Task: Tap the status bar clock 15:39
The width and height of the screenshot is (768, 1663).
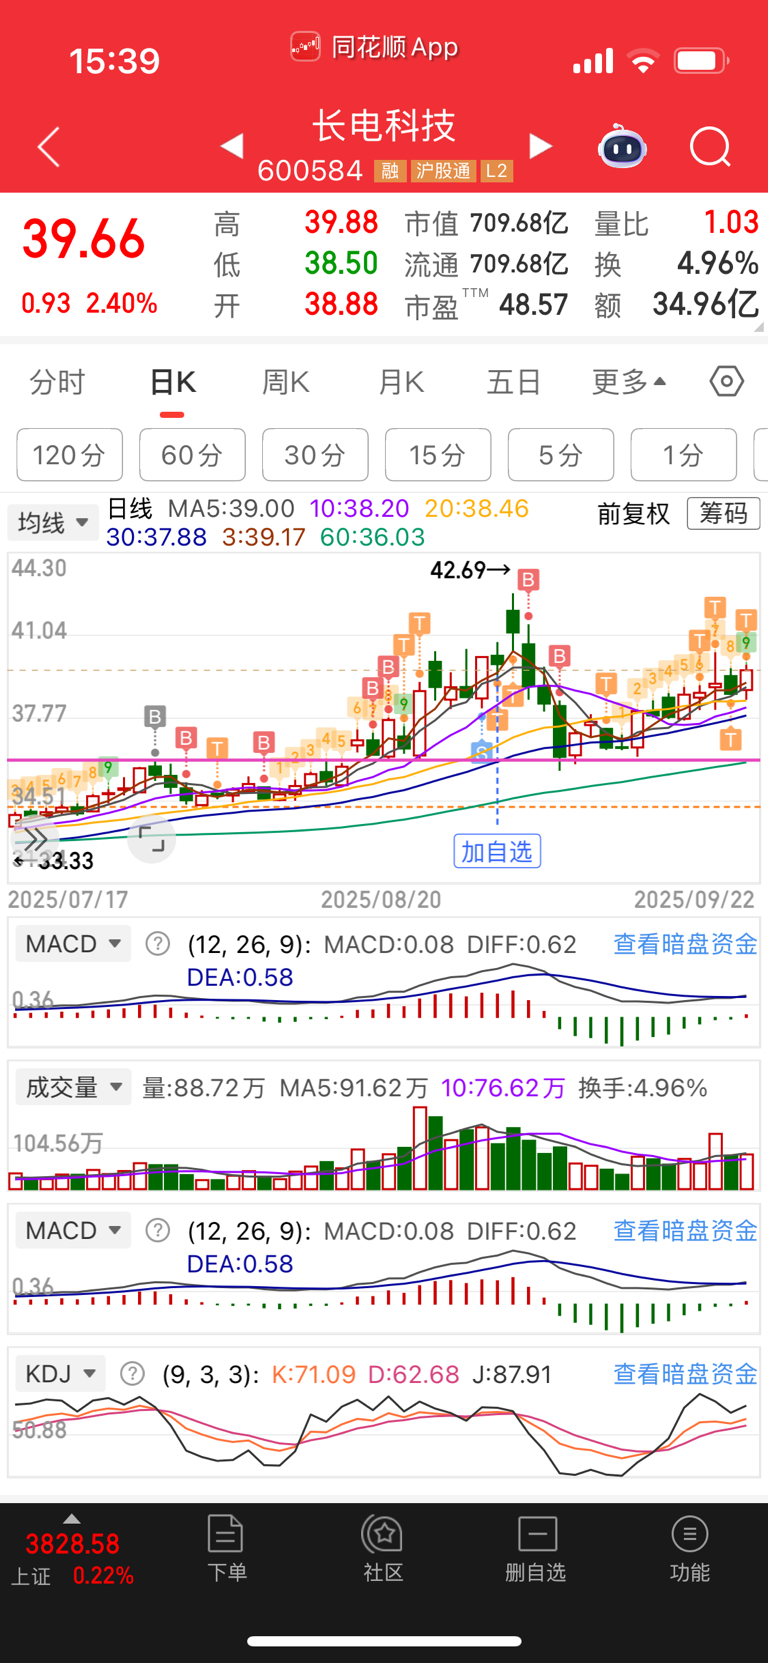Action: pos(114,61)
